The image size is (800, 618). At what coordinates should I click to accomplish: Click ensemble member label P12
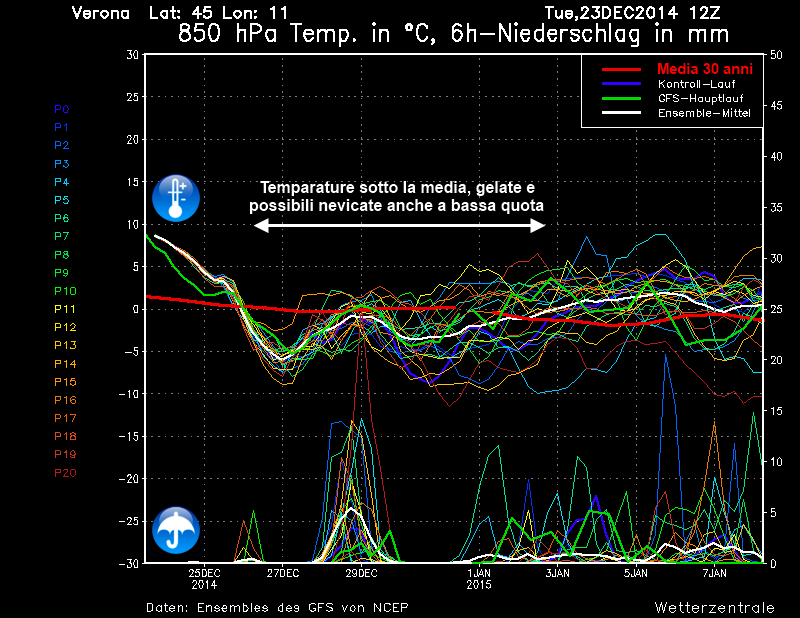[65, 327]
